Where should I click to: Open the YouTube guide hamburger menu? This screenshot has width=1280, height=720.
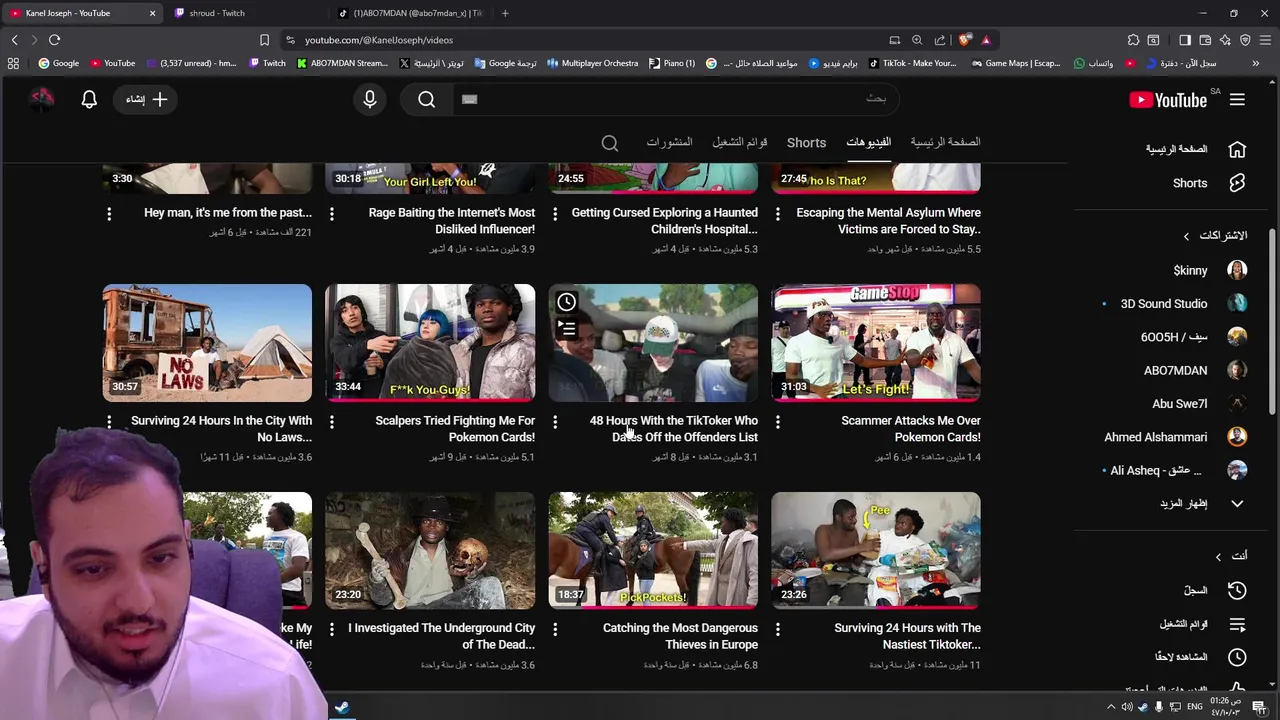(1237, 100)
